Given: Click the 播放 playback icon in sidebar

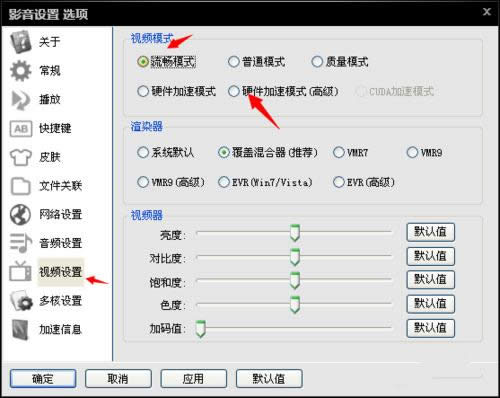Looking at the screenshot, I should [21, 100].
